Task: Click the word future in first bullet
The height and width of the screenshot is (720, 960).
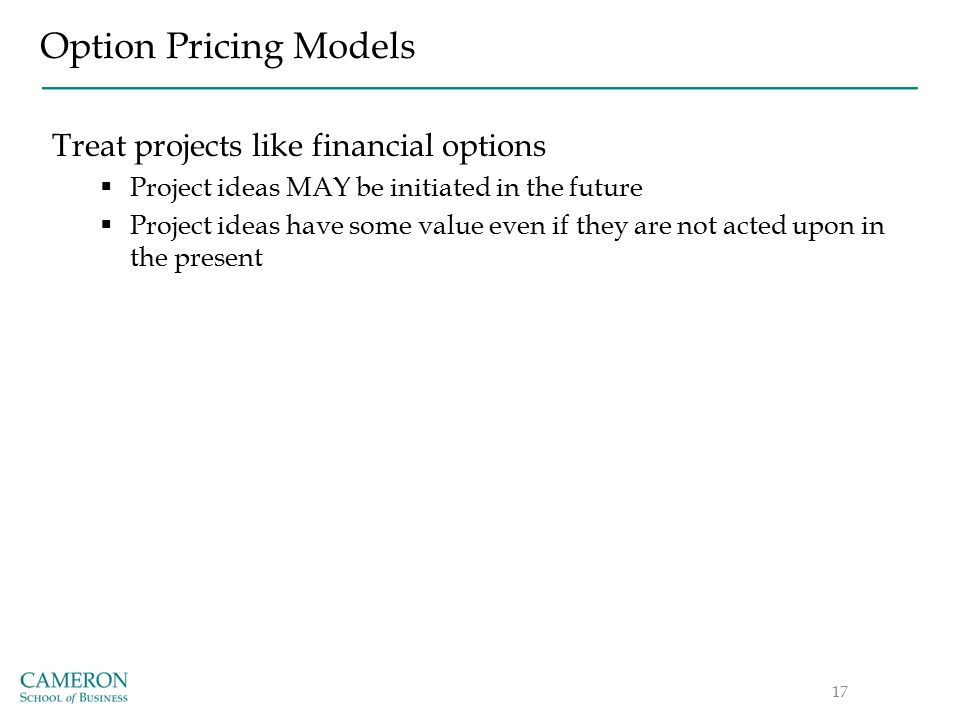Action: click(606, 187)
